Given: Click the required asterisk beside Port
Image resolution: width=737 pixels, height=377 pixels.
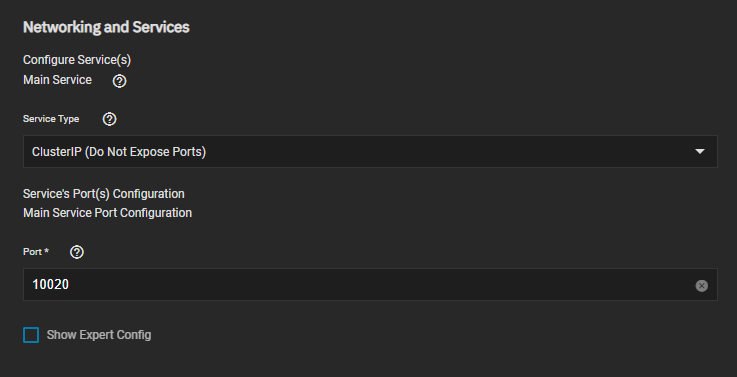Looking at the screenshot, I should [x=47, y=251].
